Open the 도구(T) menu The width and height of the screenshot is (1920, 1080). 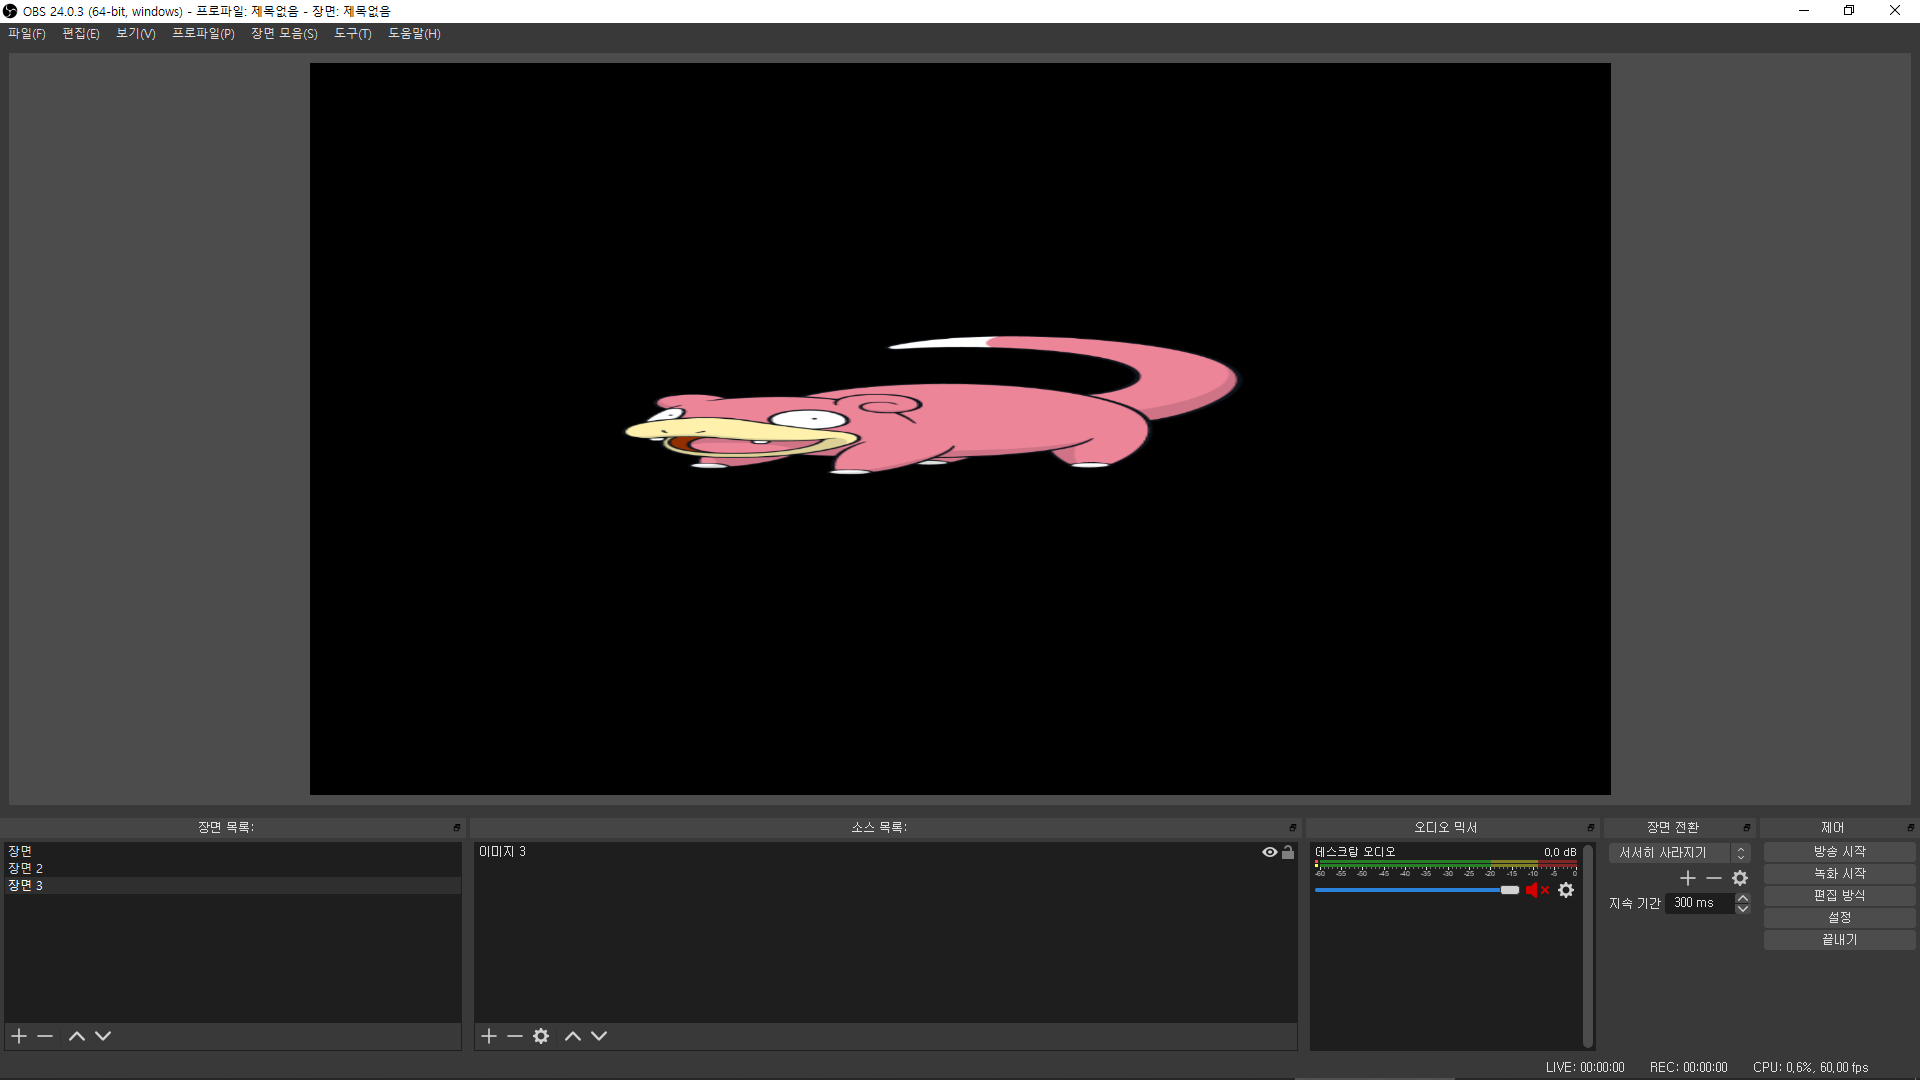pos(352,34)
